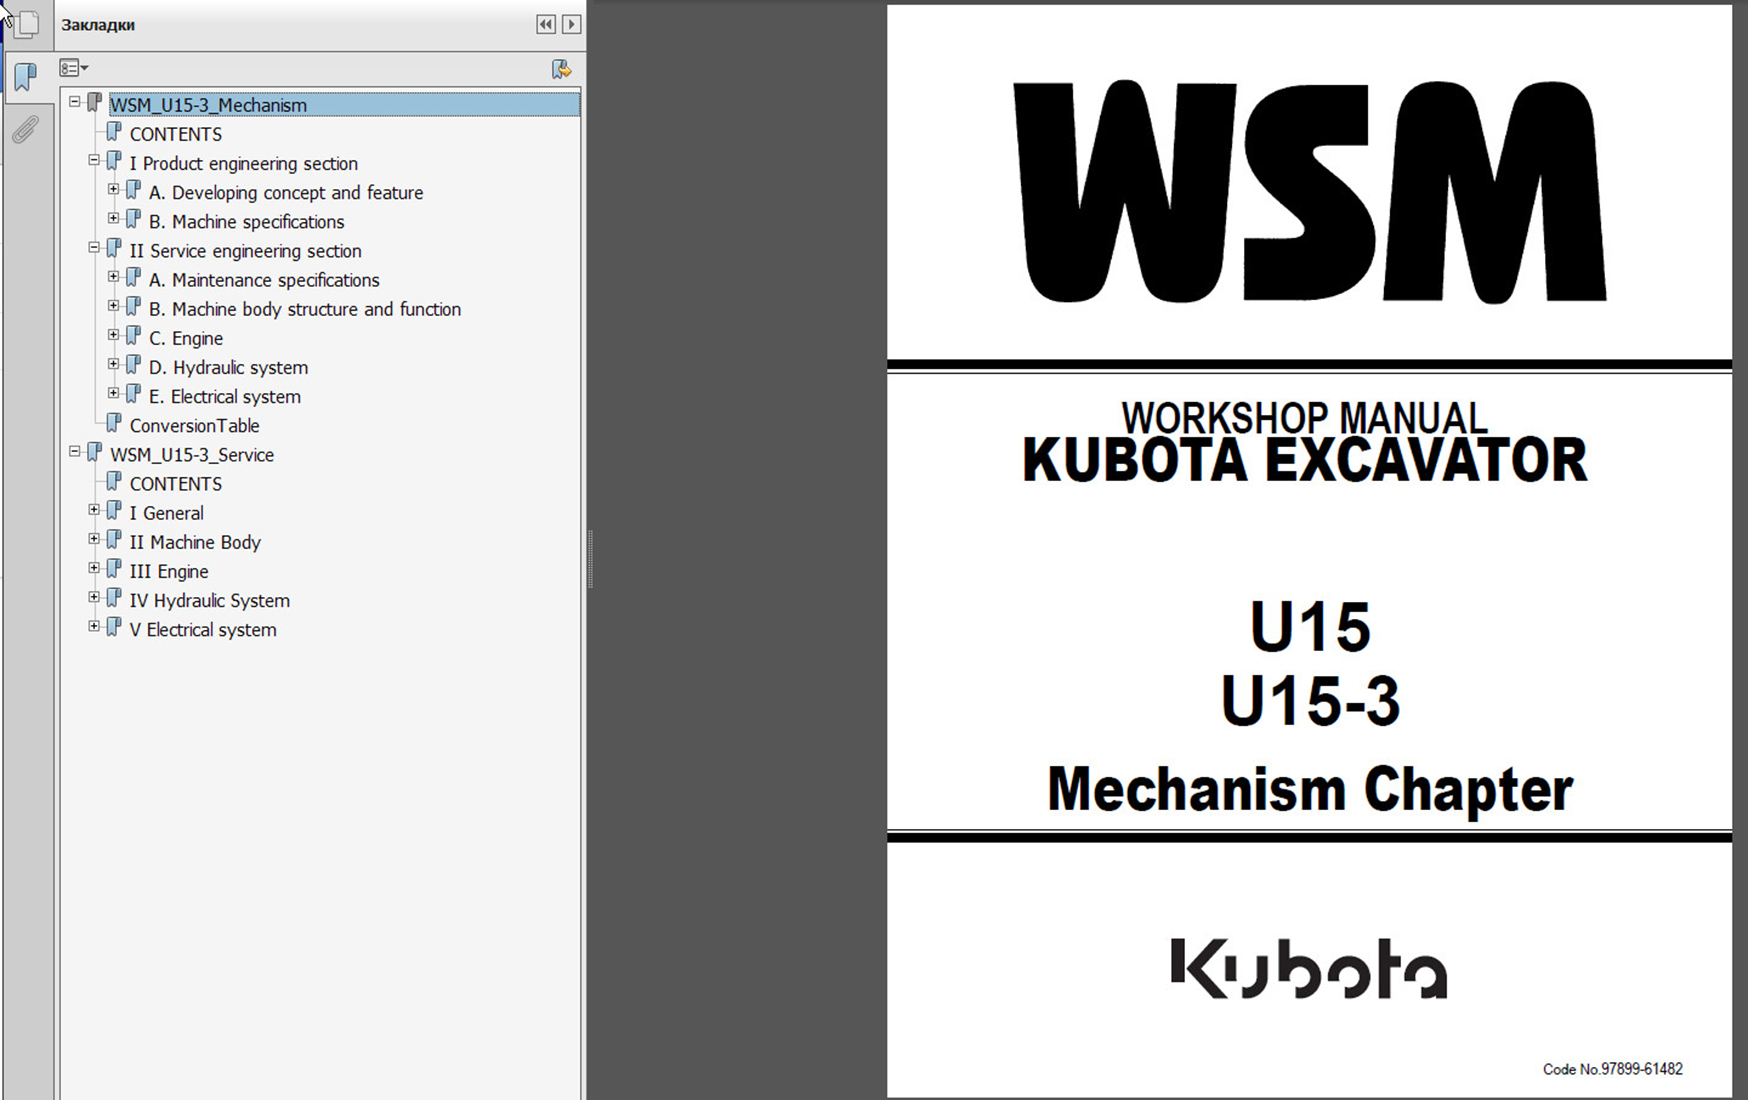The image size is (1748, 1100).
Task: Collapse the WSM_U15-3_Mechanism bookmark tree
Action: [x=75, y=102]
